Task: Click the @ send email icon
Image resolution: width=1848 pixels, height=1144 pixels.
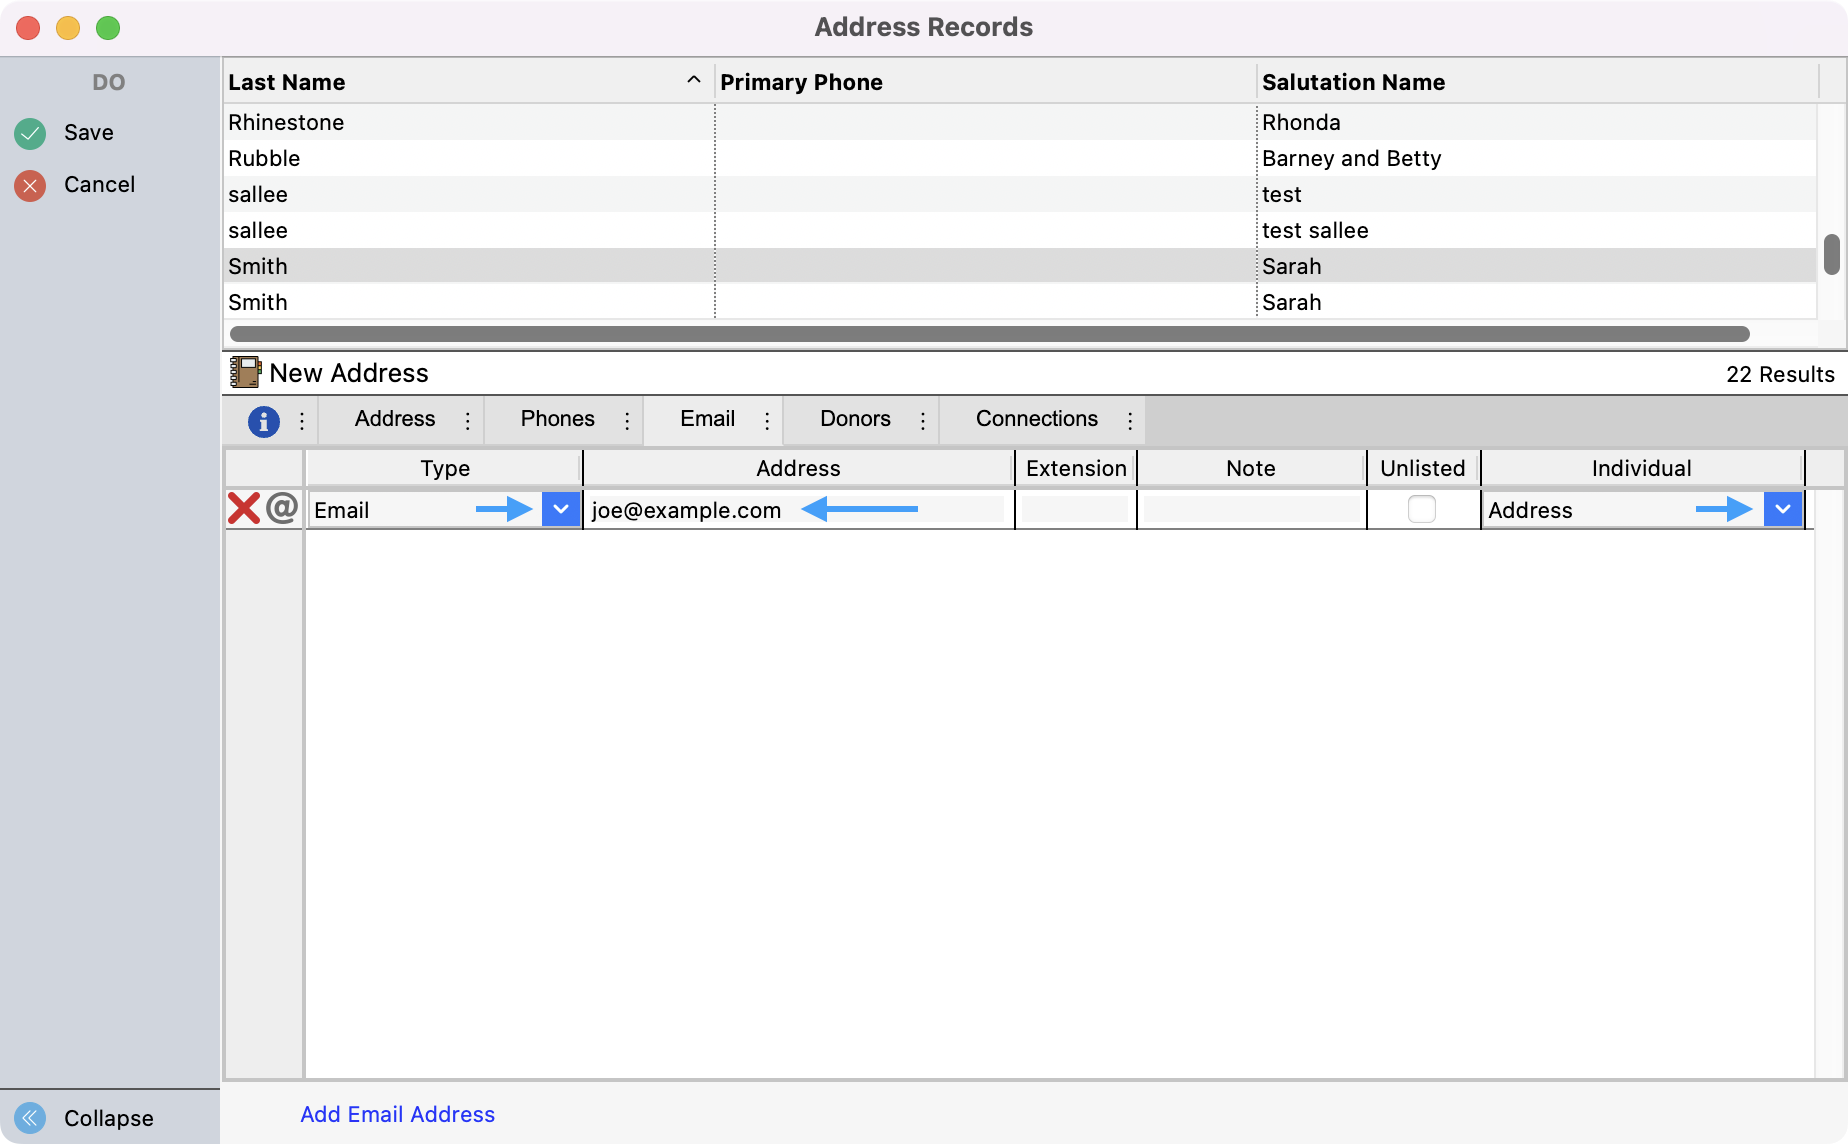Action: (282, 508)
